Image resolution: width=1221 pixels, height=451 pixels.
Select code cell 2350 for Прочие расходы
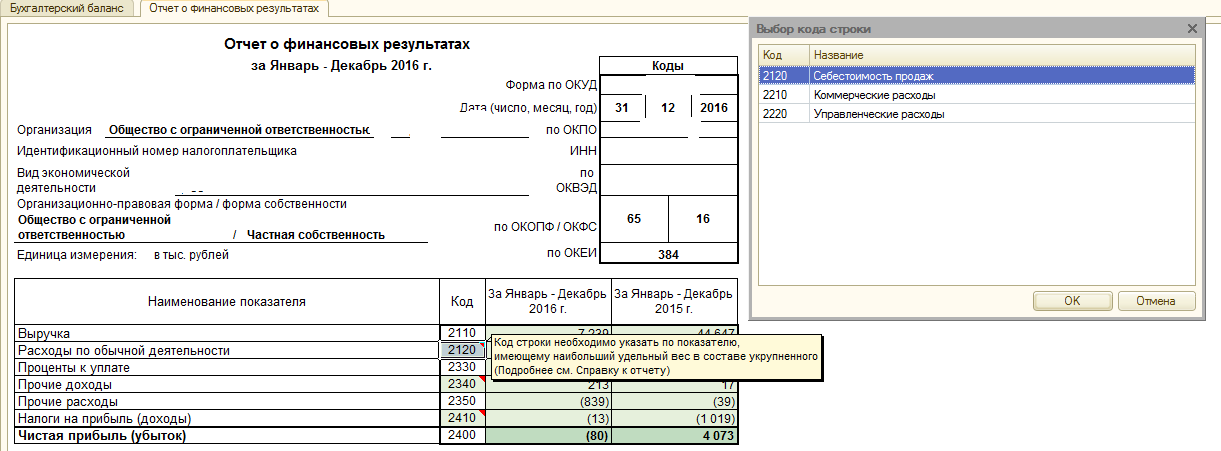click(462, 401)
